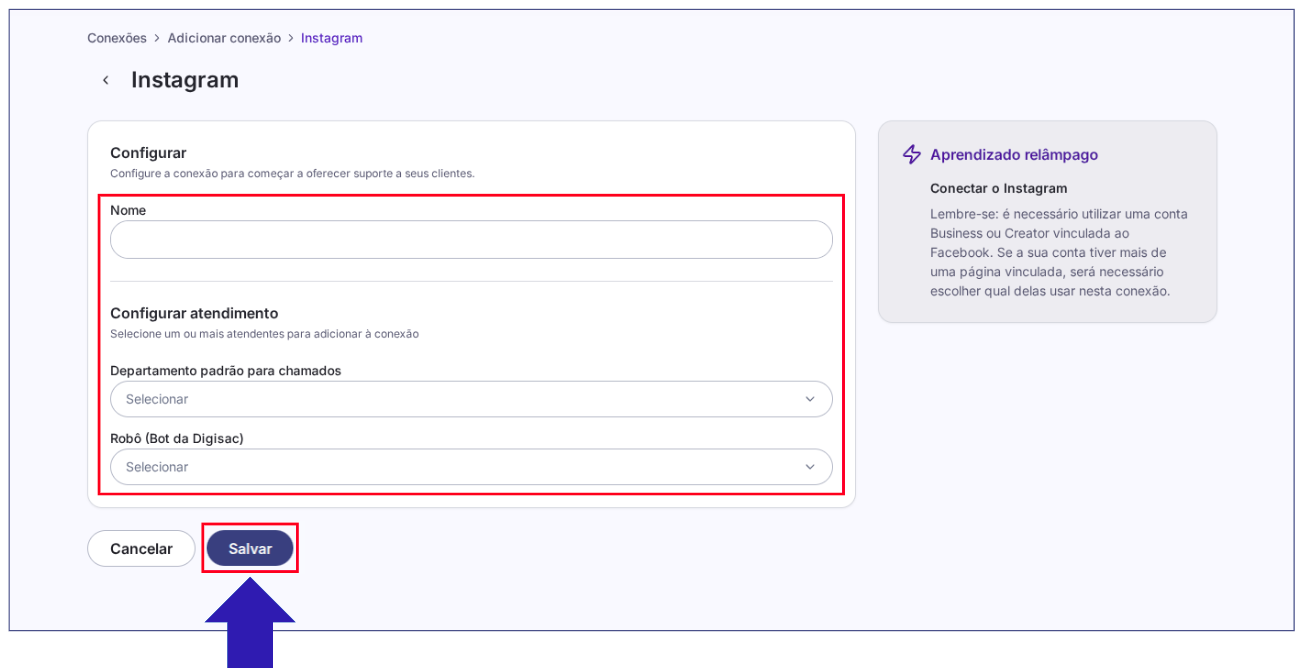
Task: Click the blue upward arrow below Salvar
Action: (x=250, y=628)
